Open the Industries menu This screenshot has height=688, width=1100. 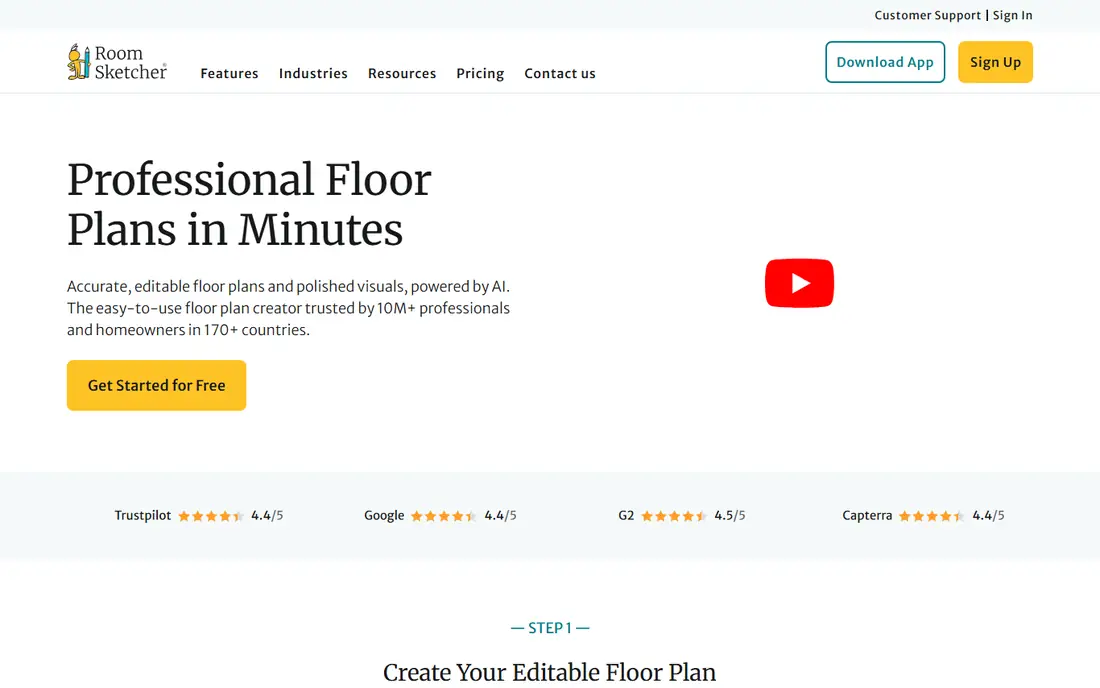point(313,74)
